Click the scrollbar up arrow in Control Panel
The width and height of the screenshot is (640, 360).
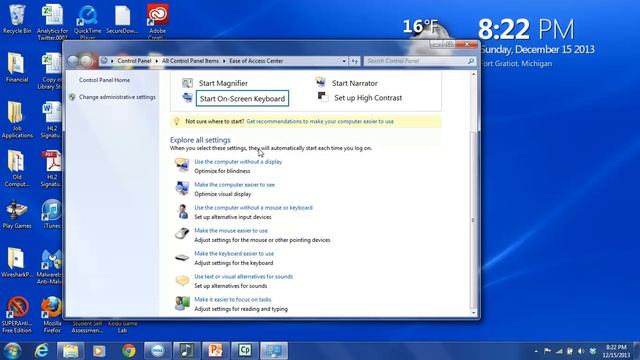click(473, 75)
